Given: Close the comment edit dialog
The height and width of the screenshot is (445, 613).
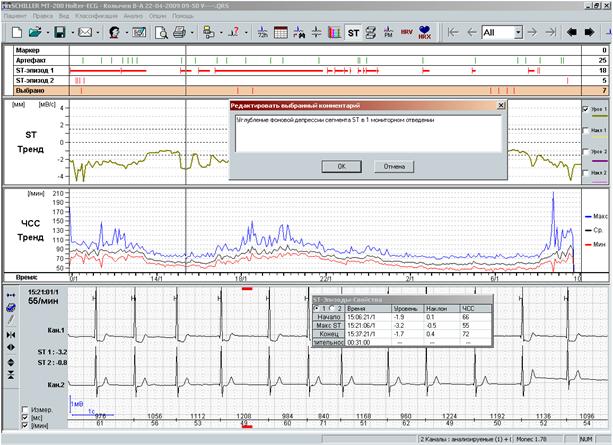Looking at the screenshot, I should (501, 105).
